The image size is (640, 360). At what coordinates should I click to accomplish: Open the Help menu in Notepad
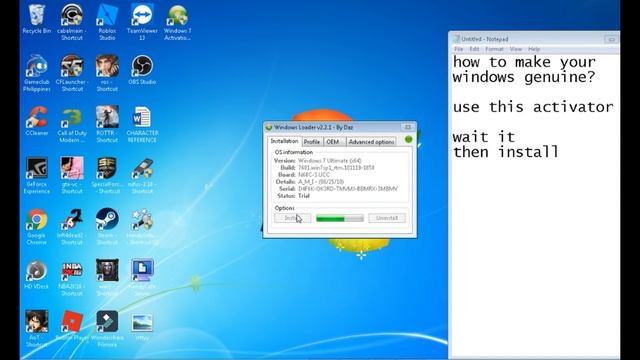(x=534, y=49)
